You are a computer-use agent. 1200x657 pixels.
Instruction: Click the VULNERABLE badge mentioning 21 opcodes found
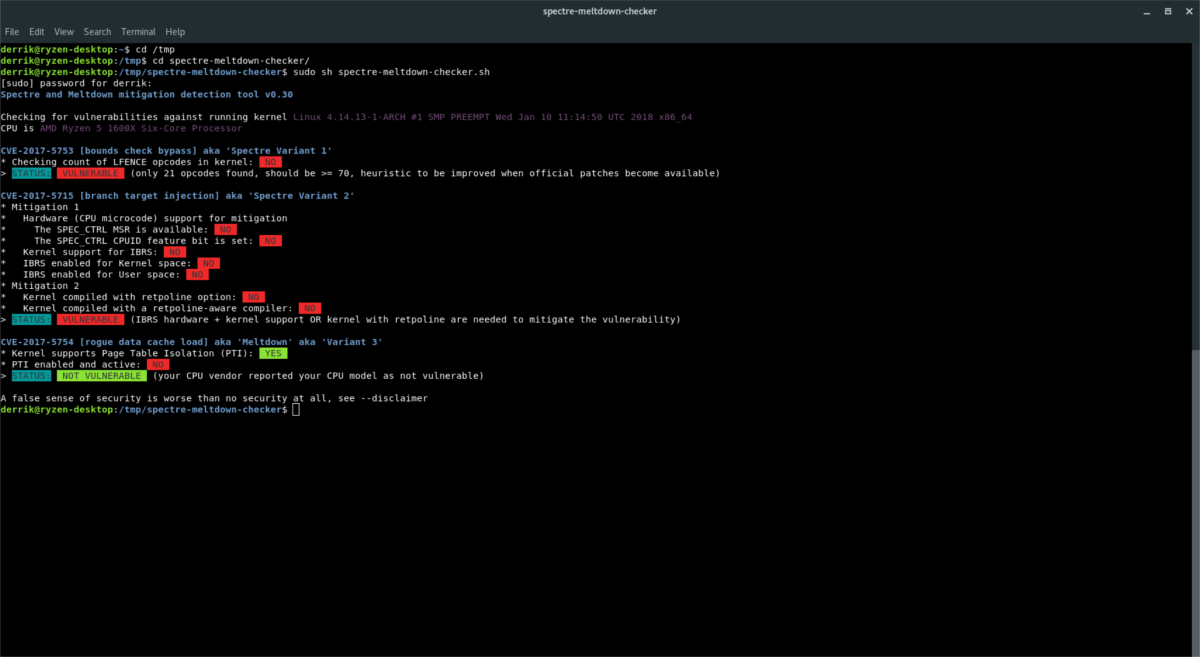(90, 173)
